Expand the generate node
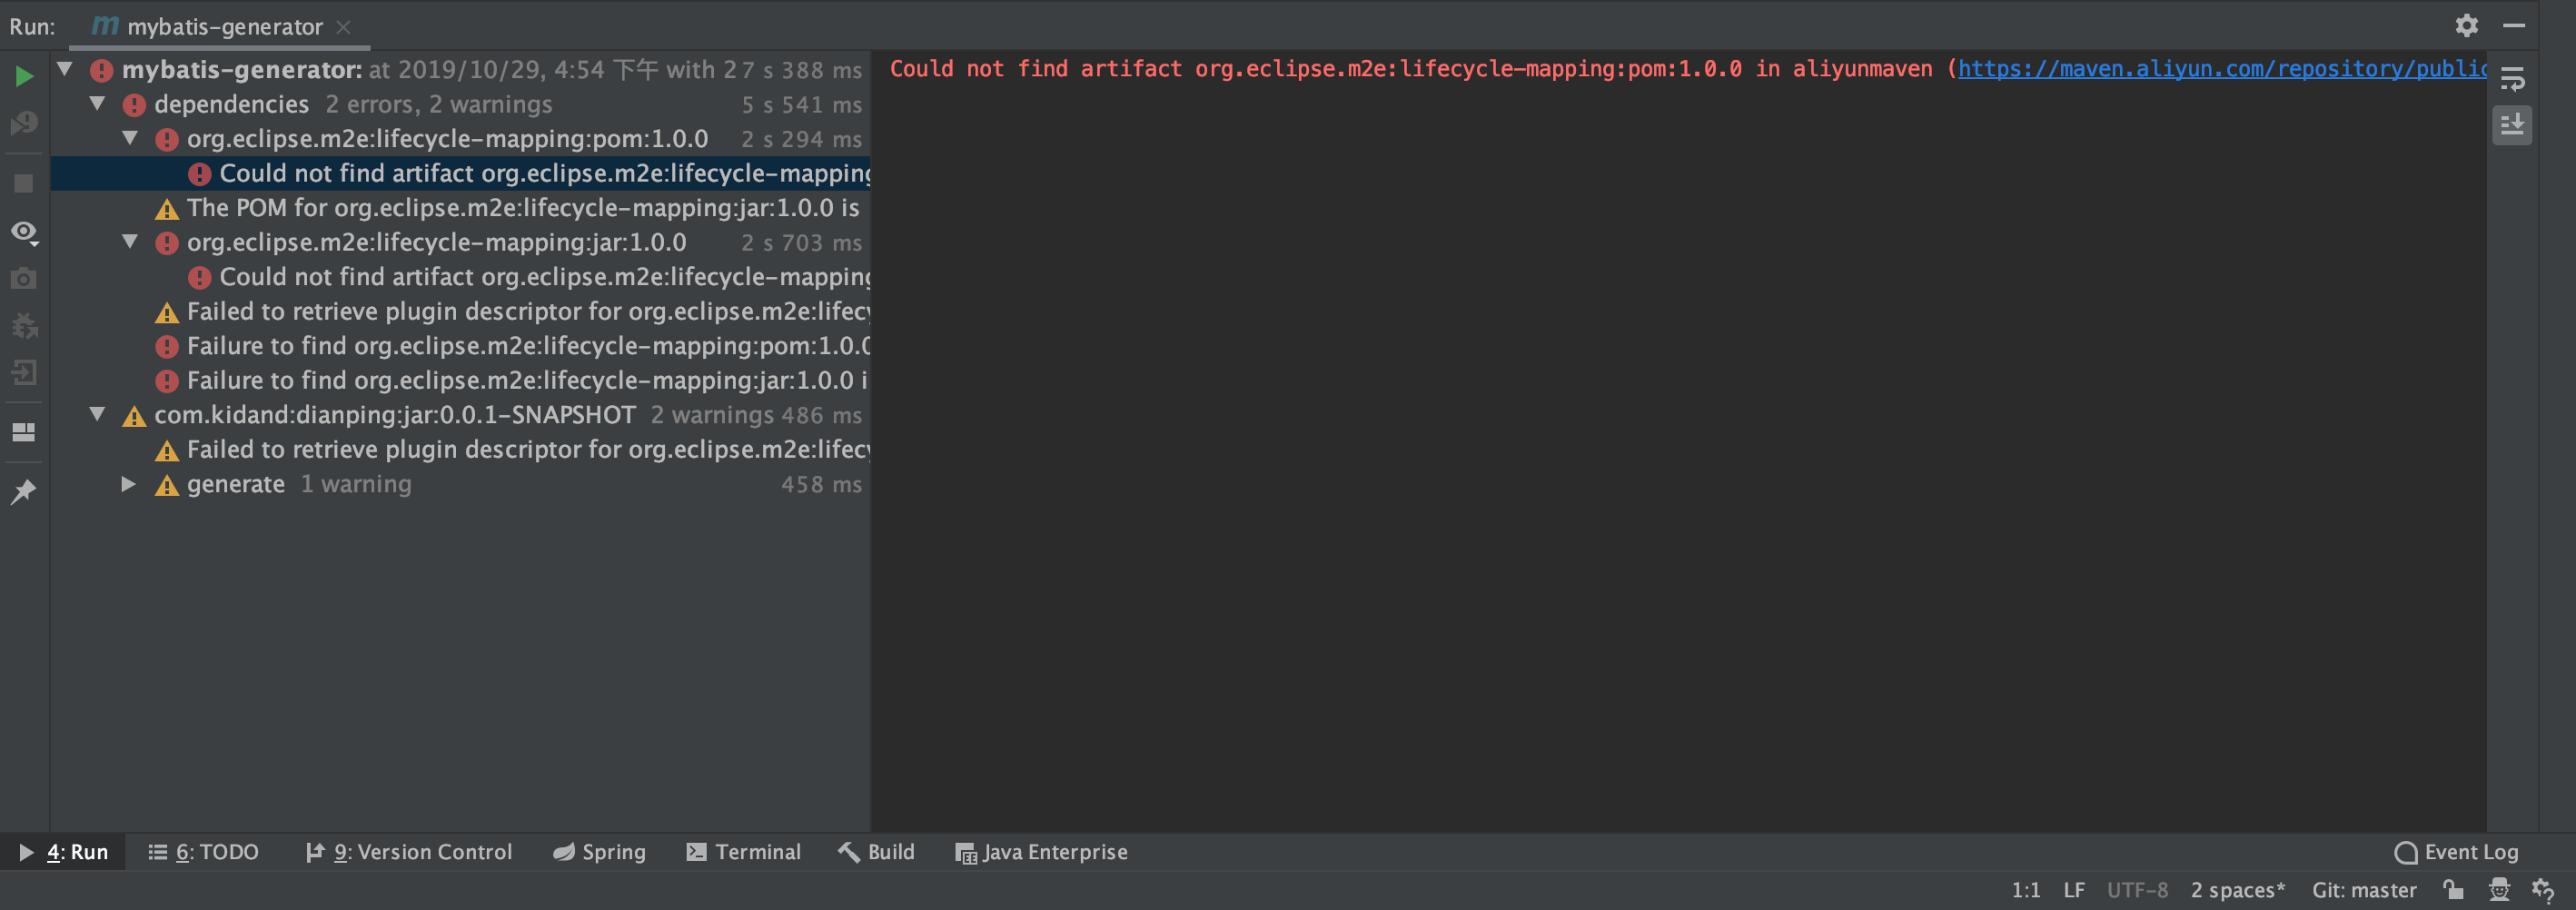2576x910 pixels. 129,483
